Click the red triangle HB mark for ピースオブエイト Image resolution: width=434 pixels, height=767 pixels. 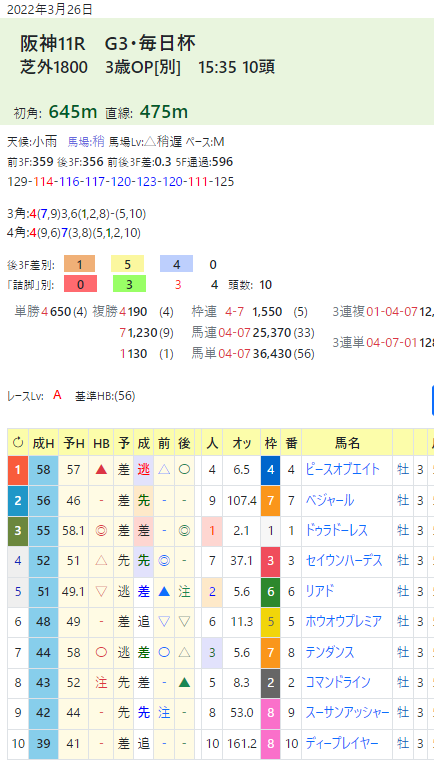pyautogui.click(x=101, y=470)
